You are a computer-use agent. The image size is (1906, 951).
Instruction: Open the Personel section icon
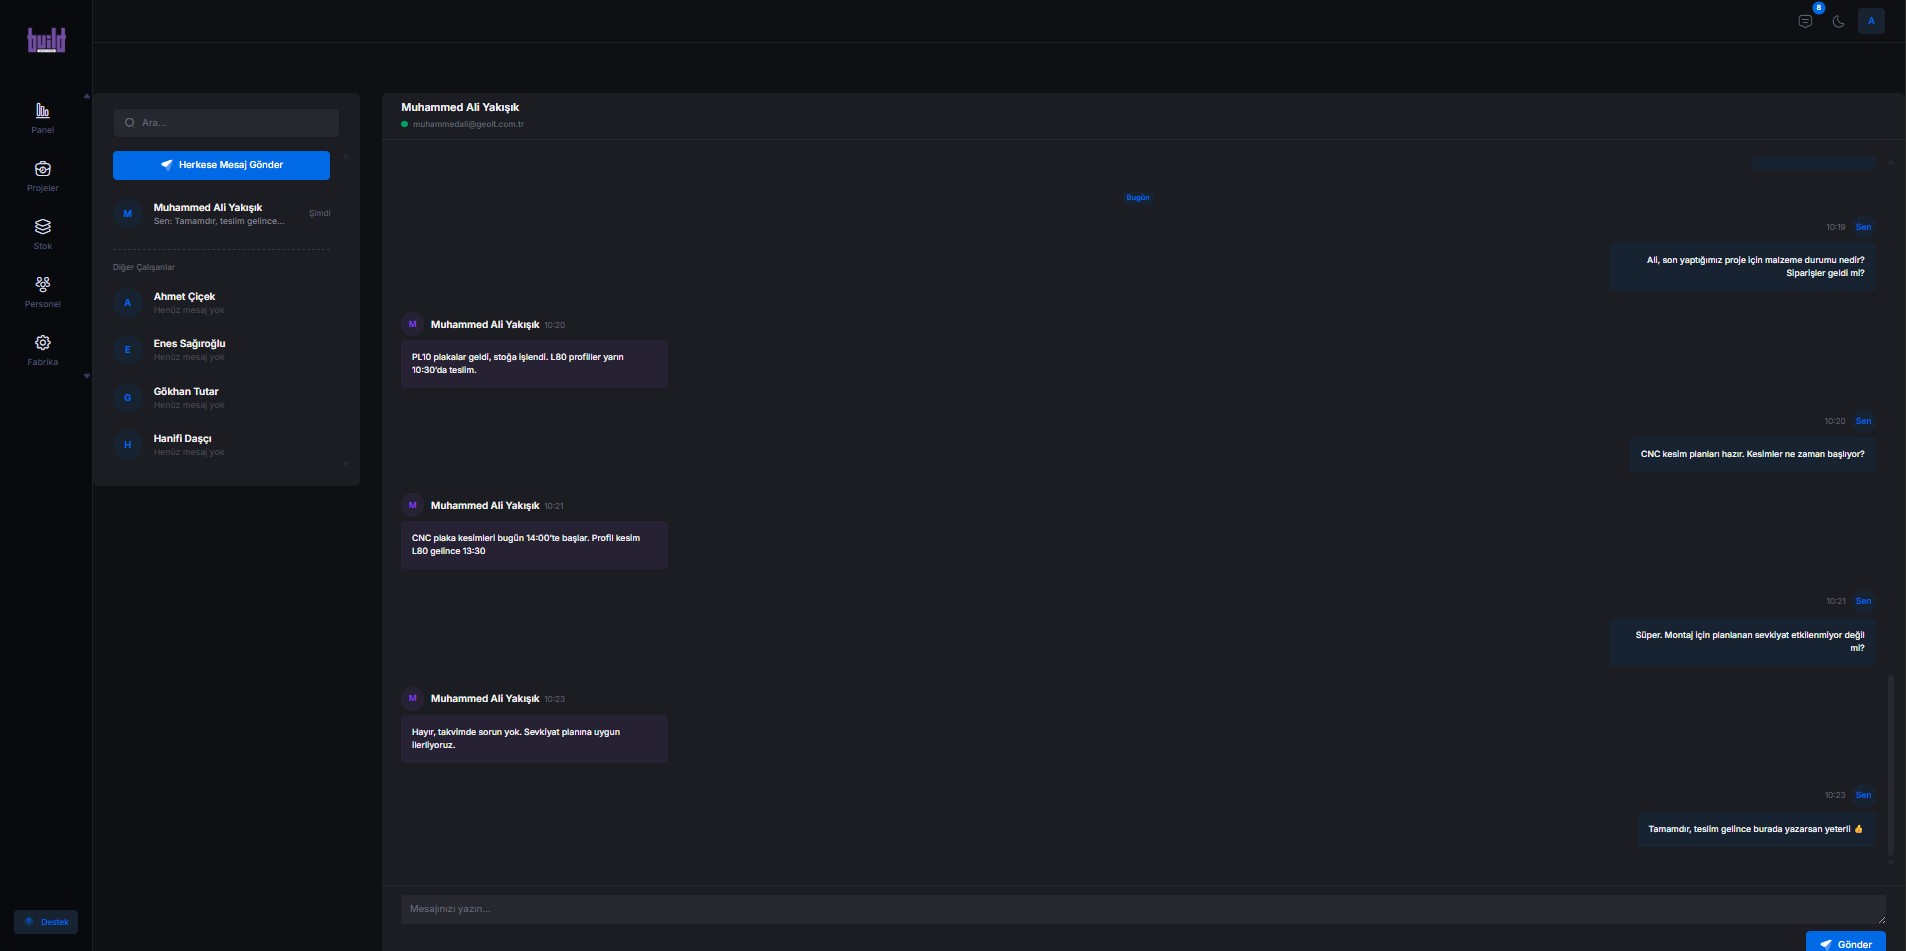[x=42, y=285]
